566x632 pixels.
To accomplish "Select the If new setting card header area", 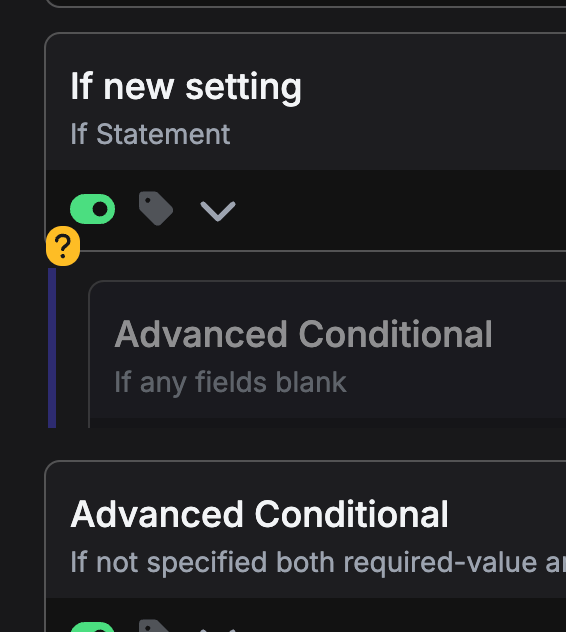I will [x=306, y=102].
